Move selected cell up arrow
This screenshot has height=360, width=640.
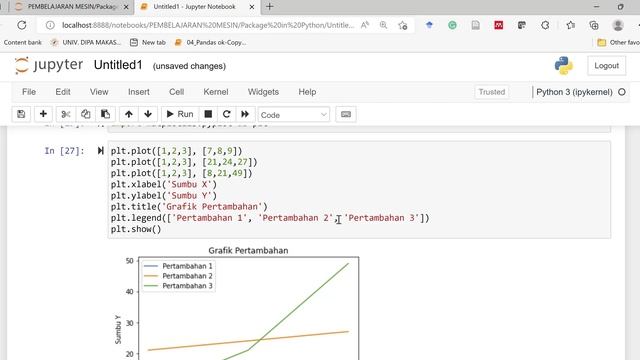(x=129, y=114)
